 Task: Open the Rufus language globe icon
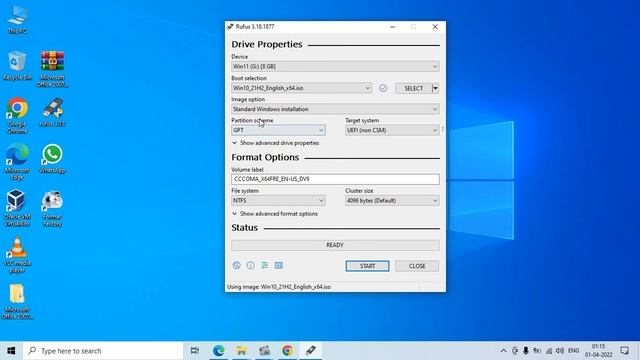coord(236,265)
